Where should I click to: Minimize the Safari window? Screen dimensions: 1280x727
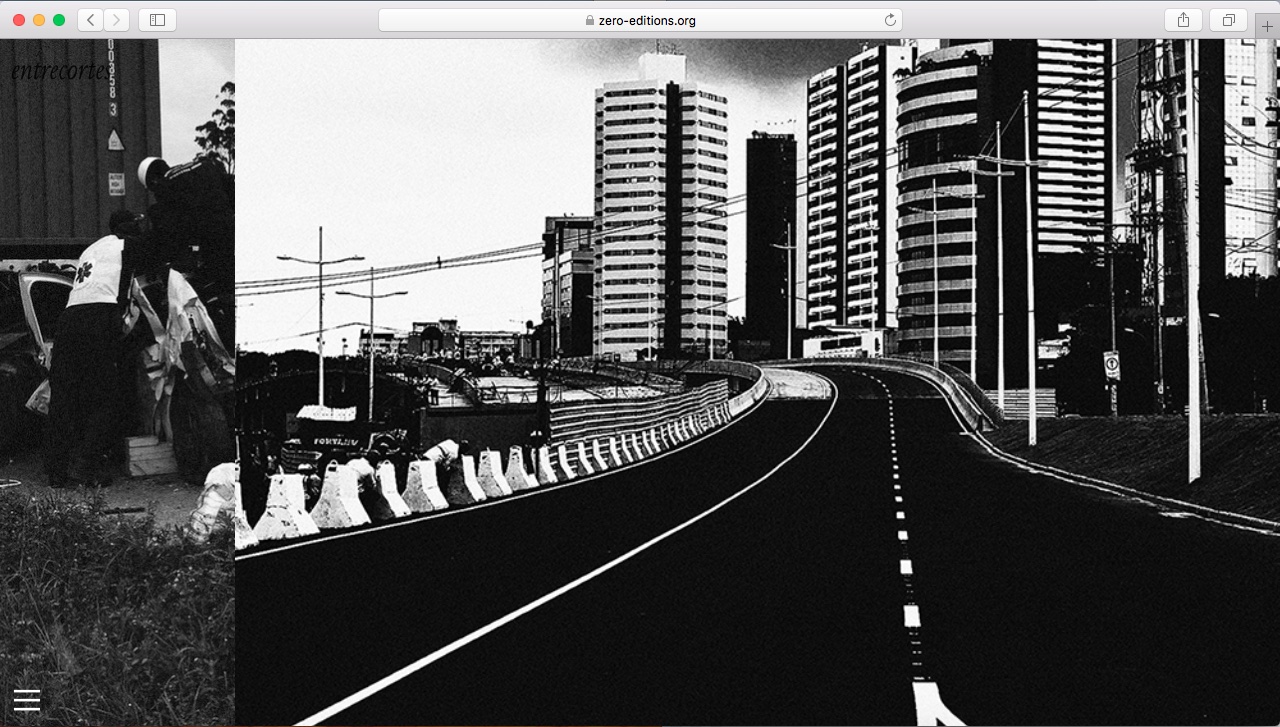[39, 20]
